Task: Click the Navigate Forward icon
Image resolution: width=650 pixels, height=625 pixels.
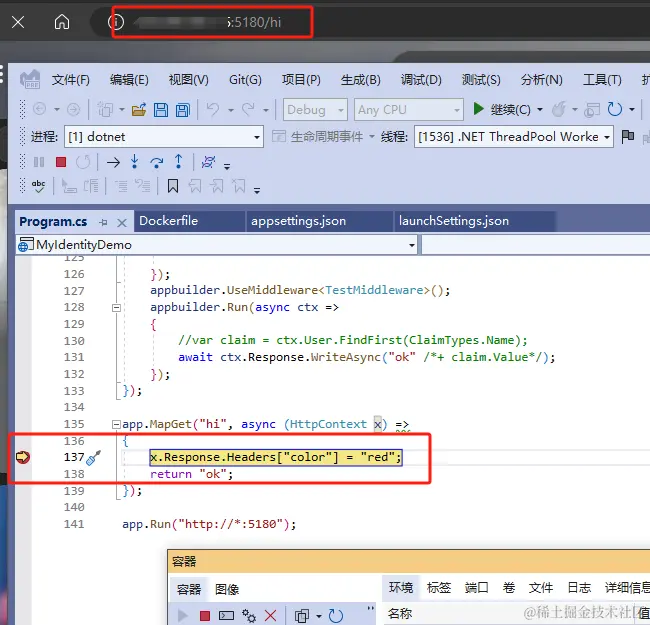Action: point(73,109)
